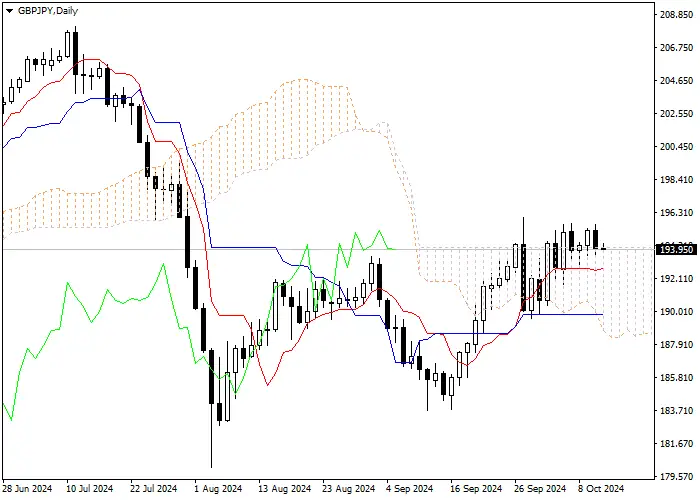Click the 26 Sep 2024 date label
700x500 pixels.
click(x=540, y=488)
